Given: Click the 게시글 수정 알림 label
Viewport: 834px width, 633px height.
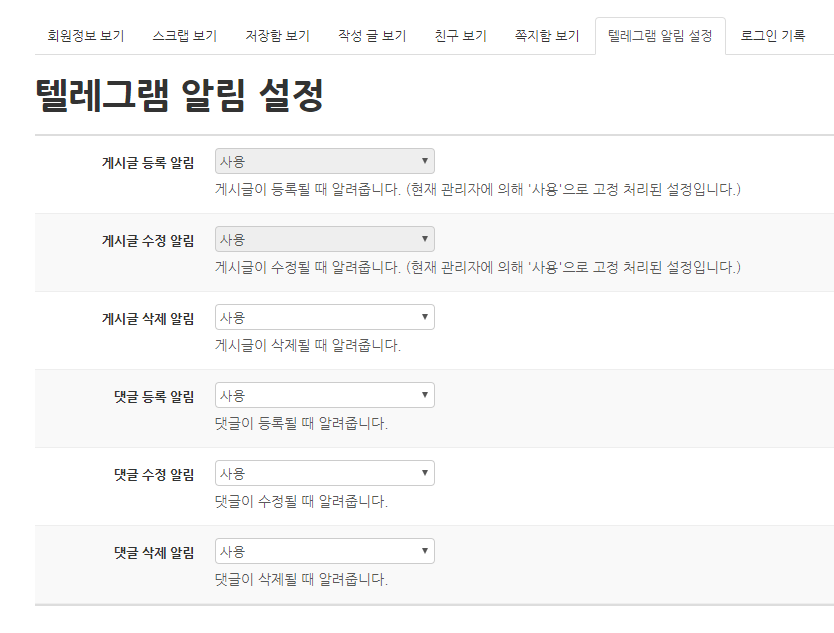Looking at the screenshot, I should tap(148, 240).
